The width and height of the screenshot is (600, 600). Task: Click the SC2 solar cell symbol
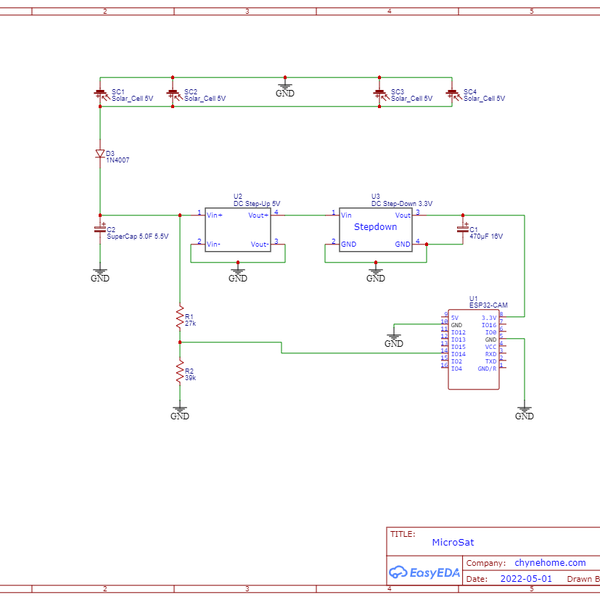click(x=172, y=95)
